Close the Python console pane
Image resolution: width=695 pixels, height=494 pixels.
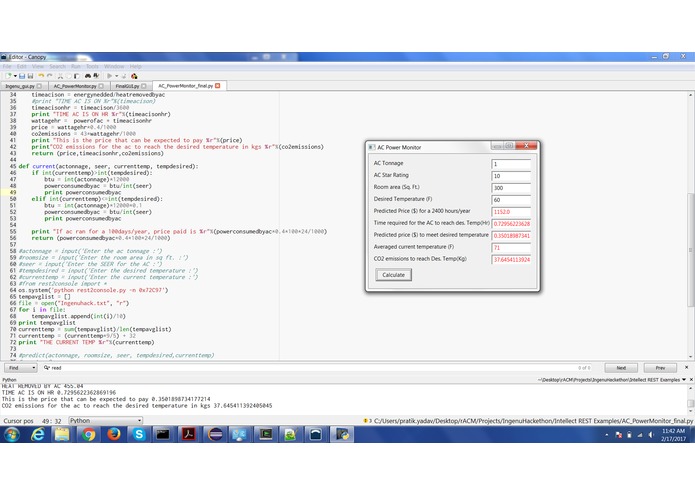pyautogui.click(x=691, y=380)
